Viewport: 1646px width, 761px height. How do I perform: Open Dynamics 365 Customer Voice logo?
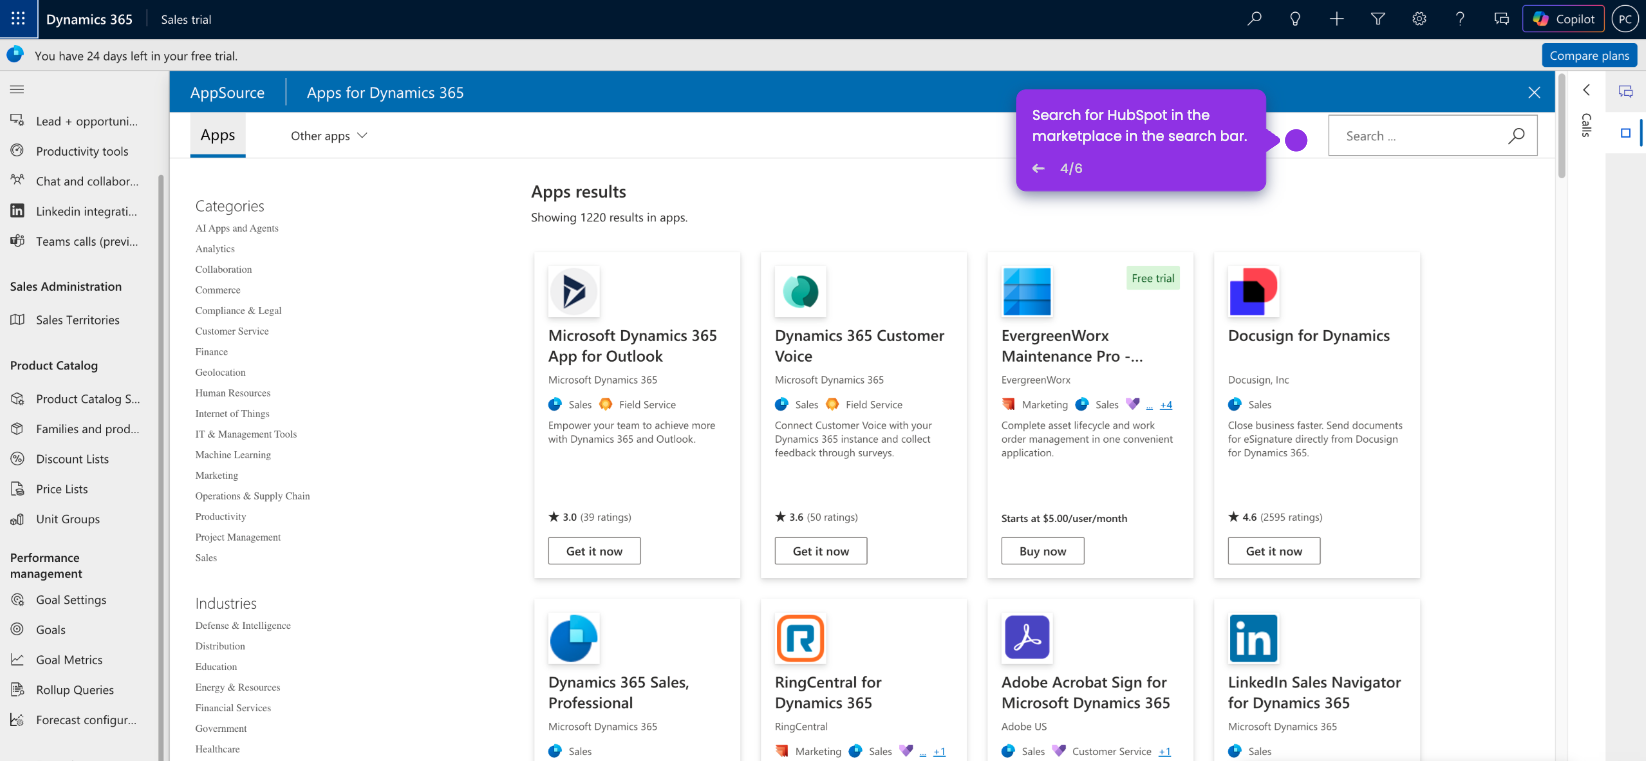coord(800,291)
